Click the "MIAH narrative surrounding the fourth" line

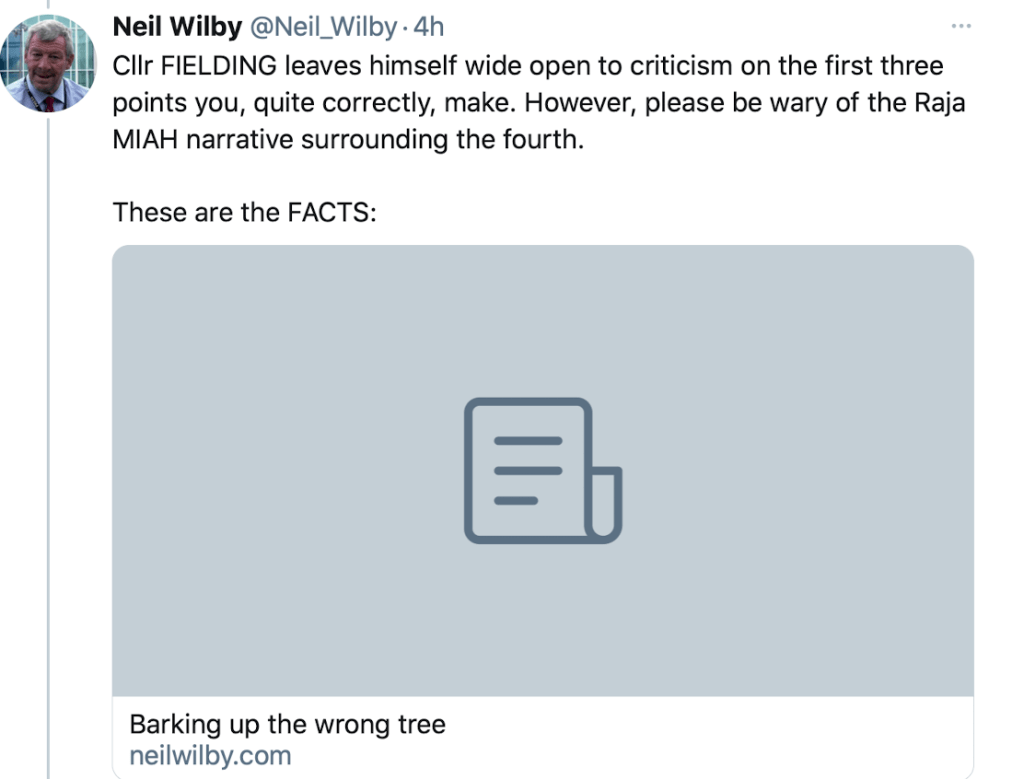[x=347, y=139]
